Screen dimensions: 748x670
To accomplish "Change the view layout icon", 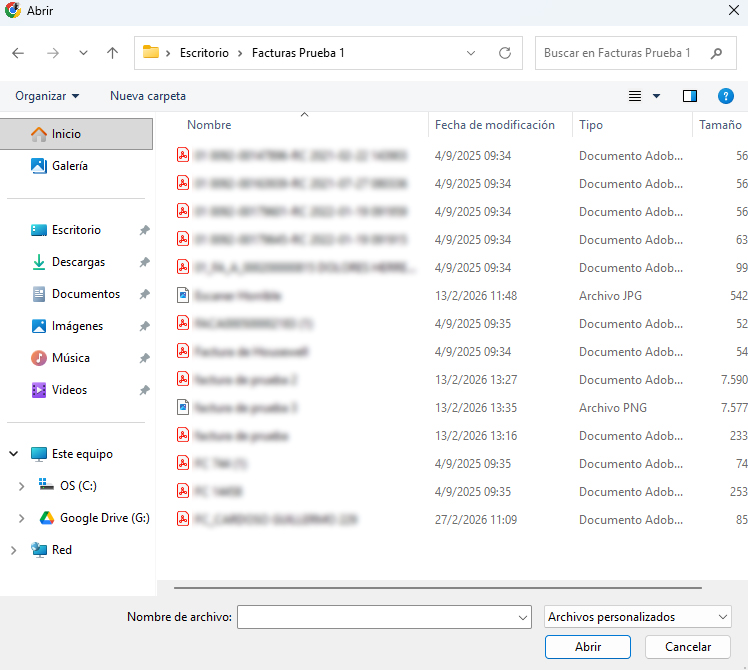I will [634, 96].
